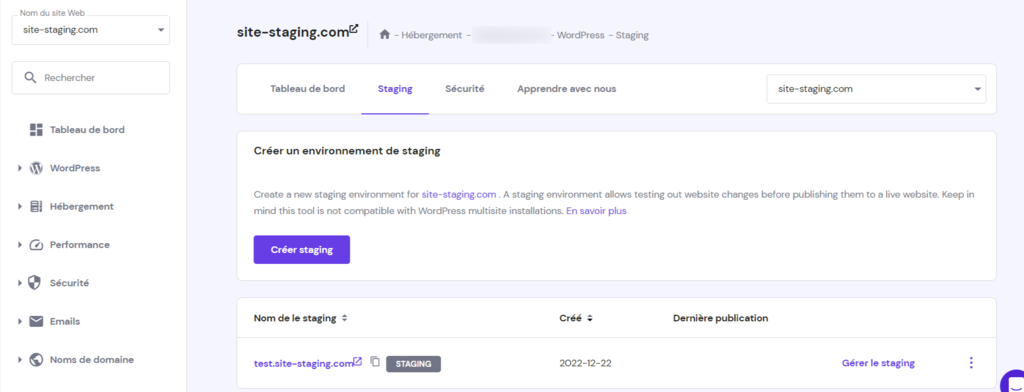Open the Nom du site Web dropdown
1024x392 pixels.
pyautogui.click(x=91, y=30)
